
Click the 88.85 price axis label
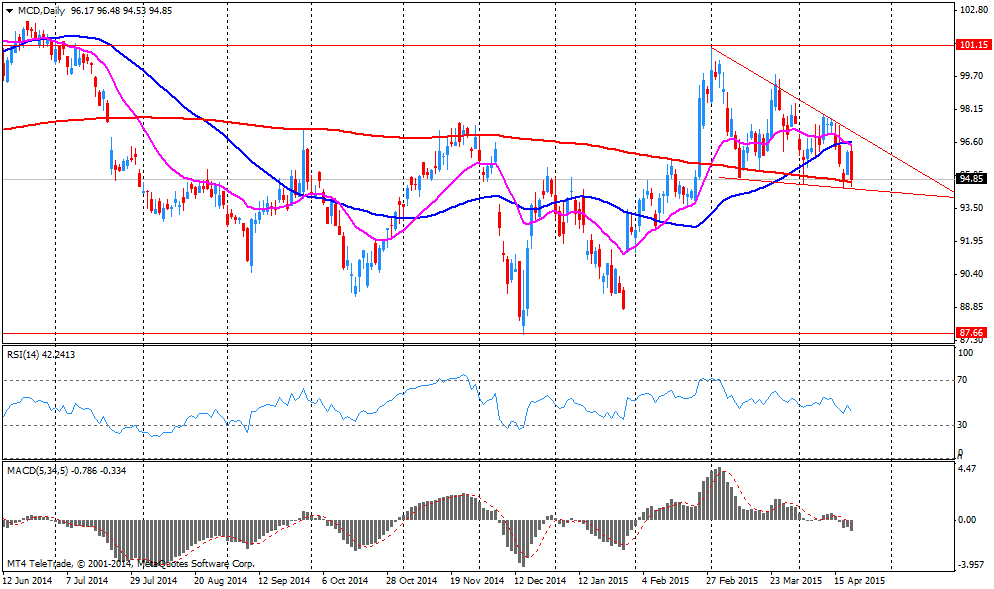pyautogui.click(x=972, y=306)
